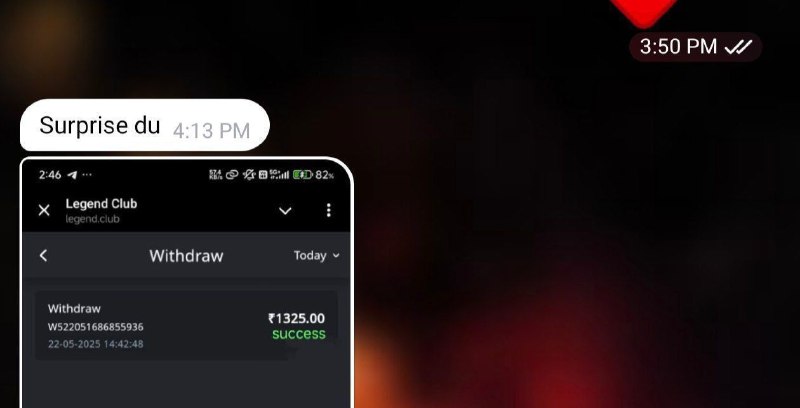Tap the muted bell status icon
800x408 pixels.
(x=249, y=175)
